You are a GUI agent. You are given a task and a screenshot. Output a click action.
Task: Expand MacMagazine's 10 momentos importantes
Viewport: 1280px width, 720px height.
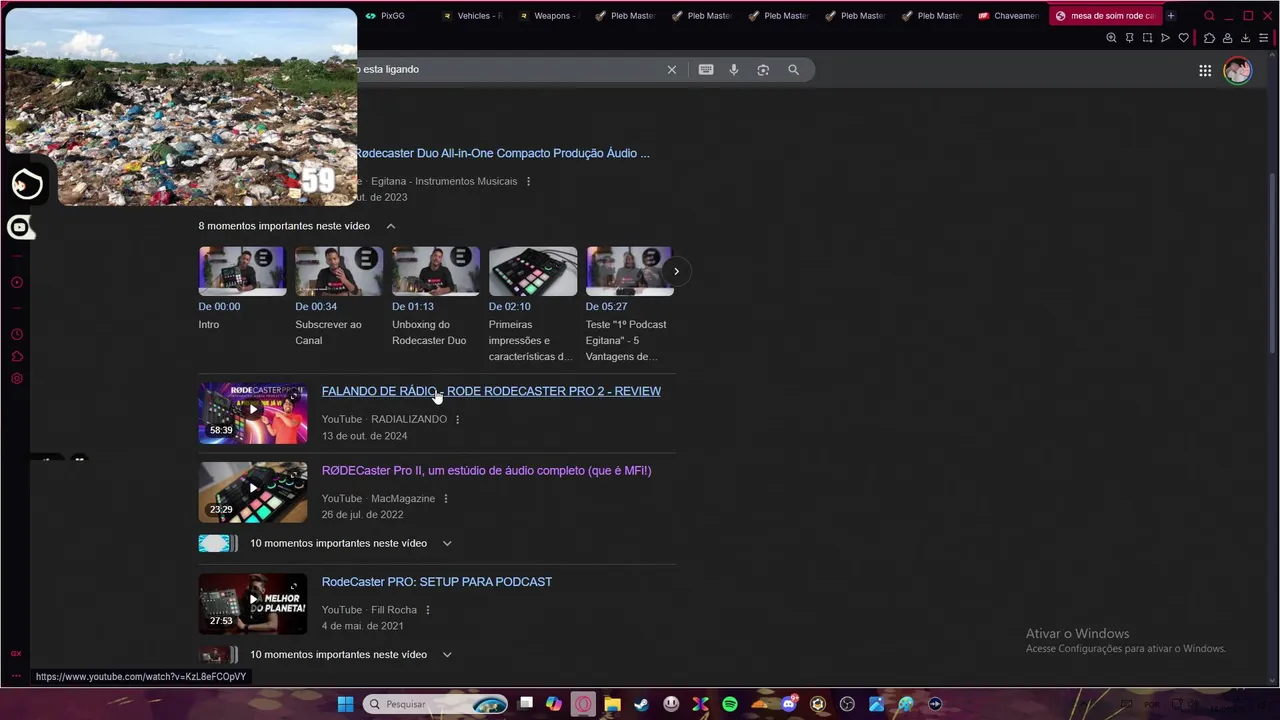point(447,543)
